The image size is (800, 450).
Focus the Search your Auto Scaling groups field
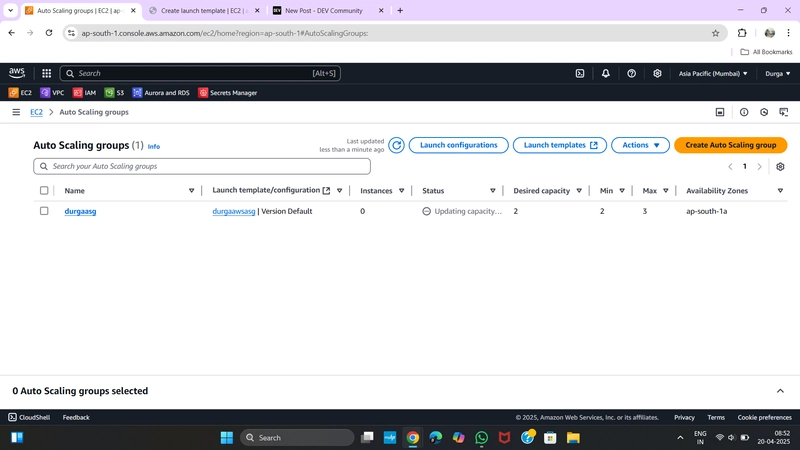pyautogui.click(x=202, y=166)
